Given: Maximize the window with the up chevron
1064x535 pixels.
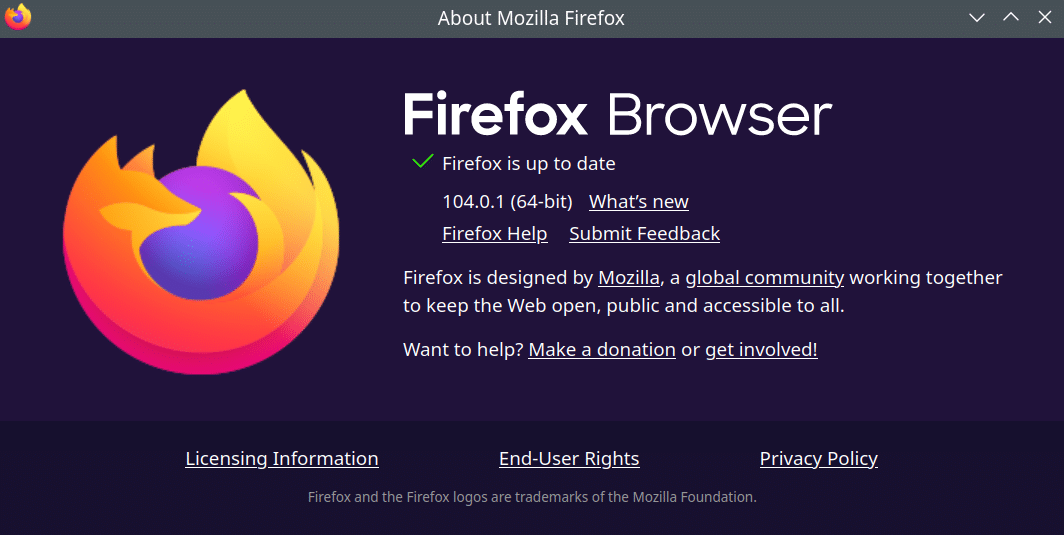Looking at the screenshot, I should tap(1010, 17).
